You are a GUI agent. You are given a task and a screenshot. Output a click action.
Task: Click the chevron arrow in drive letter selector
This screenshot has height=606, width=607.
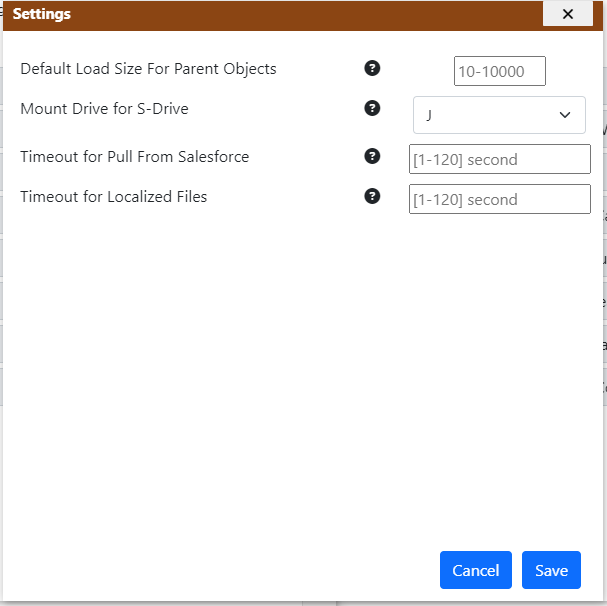563,115
